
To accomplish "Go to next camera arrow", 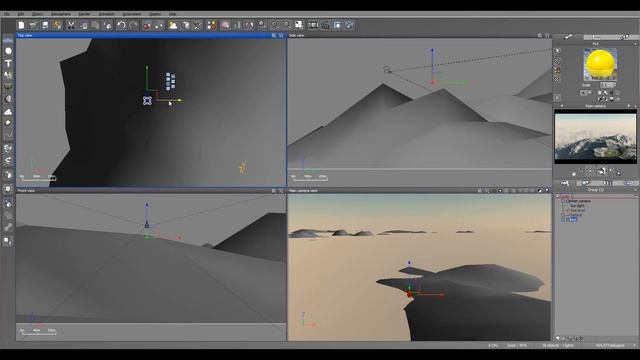I will 629,106.
